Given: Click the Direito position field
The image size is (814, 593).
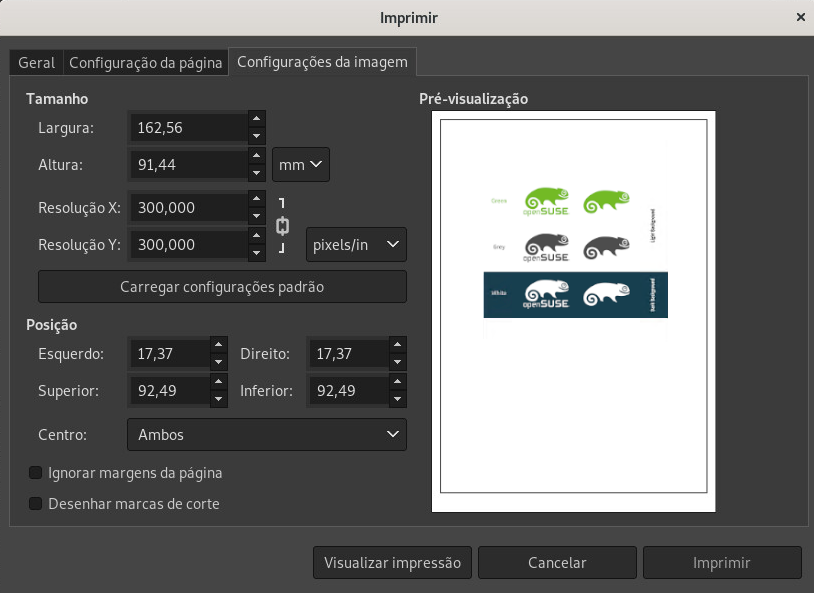Looking at the screenshot, I should (x=348, y=354).
